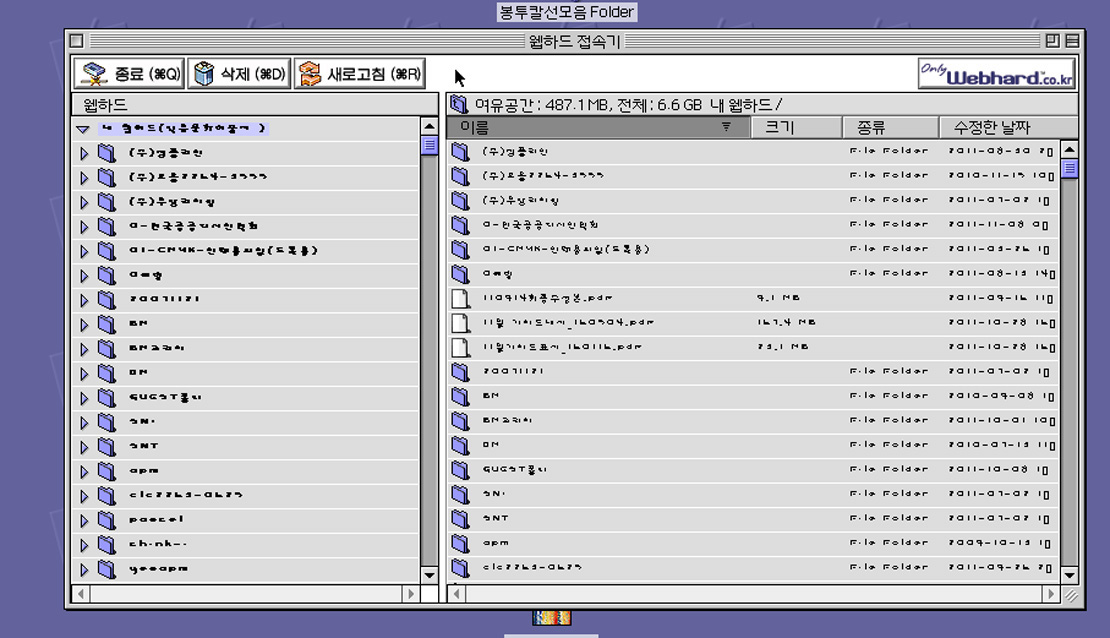This screenshot has width=1110, height=638.
Task: Click down arrow of left pane vertical scrollbar
Action: tap(429, 575)
